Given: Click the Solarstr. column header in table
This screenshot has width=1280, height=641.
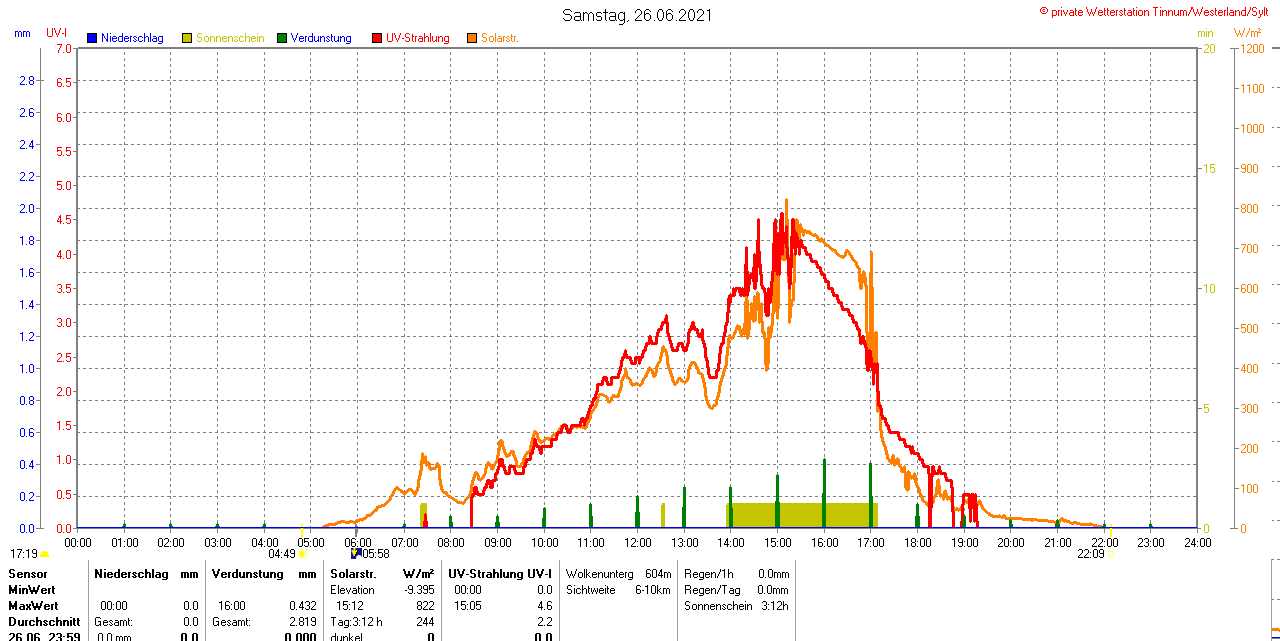Looking at the screenshot, I should pyautogui.click(x=353, y=574).
